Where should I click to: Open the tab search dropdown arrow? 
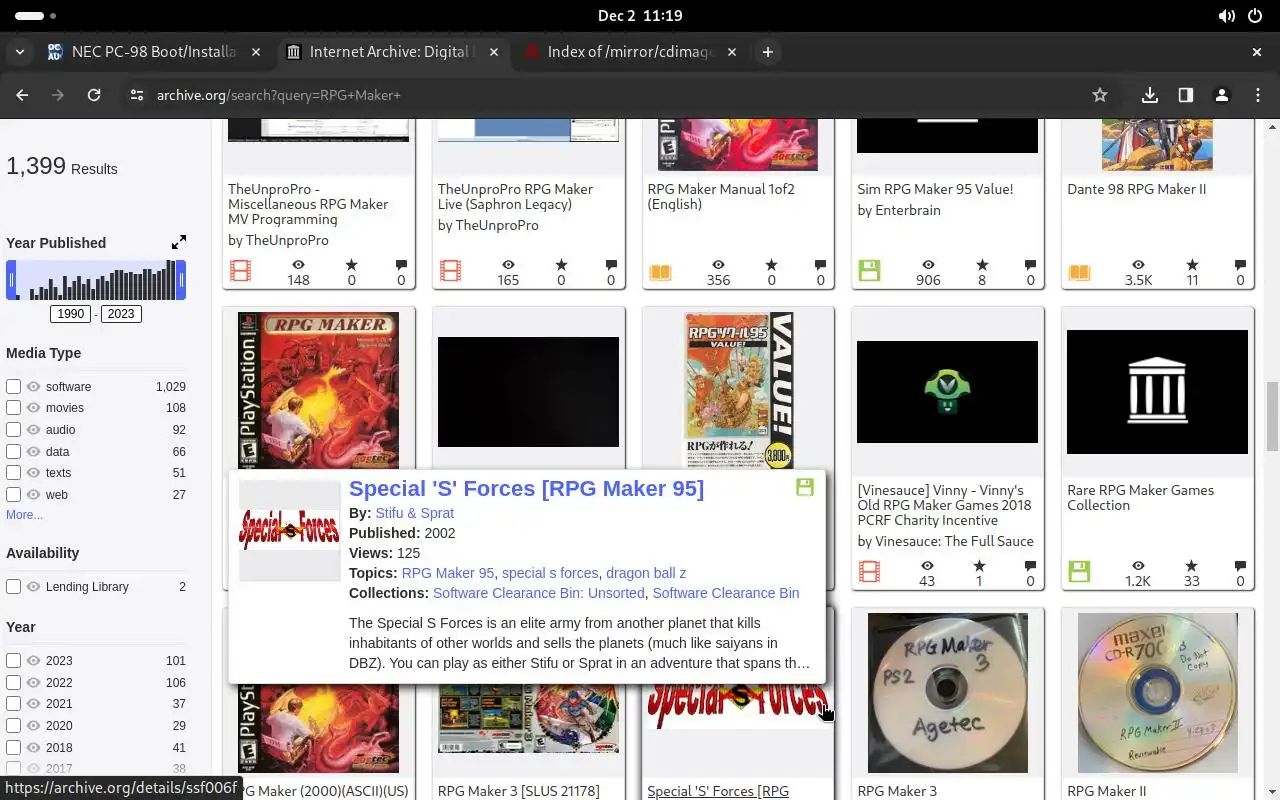point(20,52)
